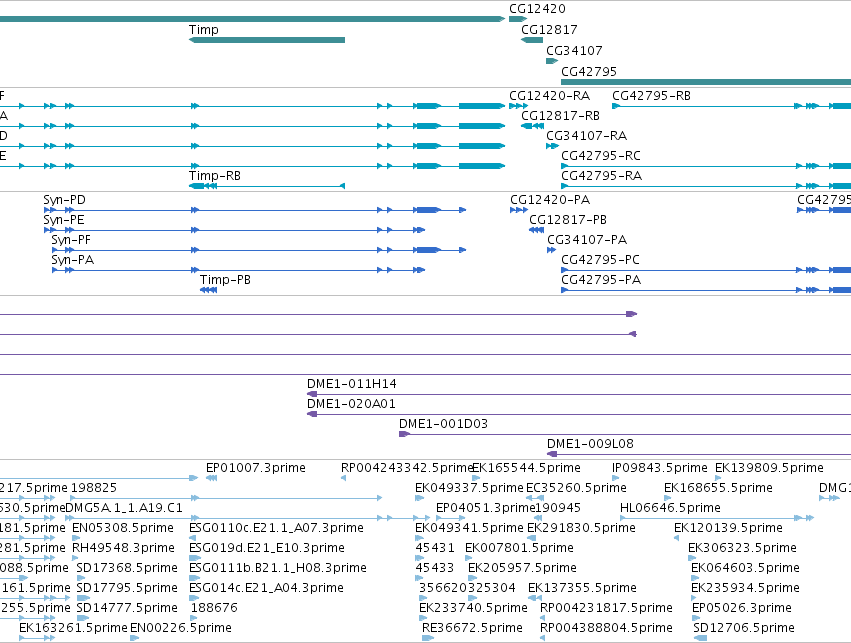
Task: Select EST EK139809.5prime
Action: (718, 478)
